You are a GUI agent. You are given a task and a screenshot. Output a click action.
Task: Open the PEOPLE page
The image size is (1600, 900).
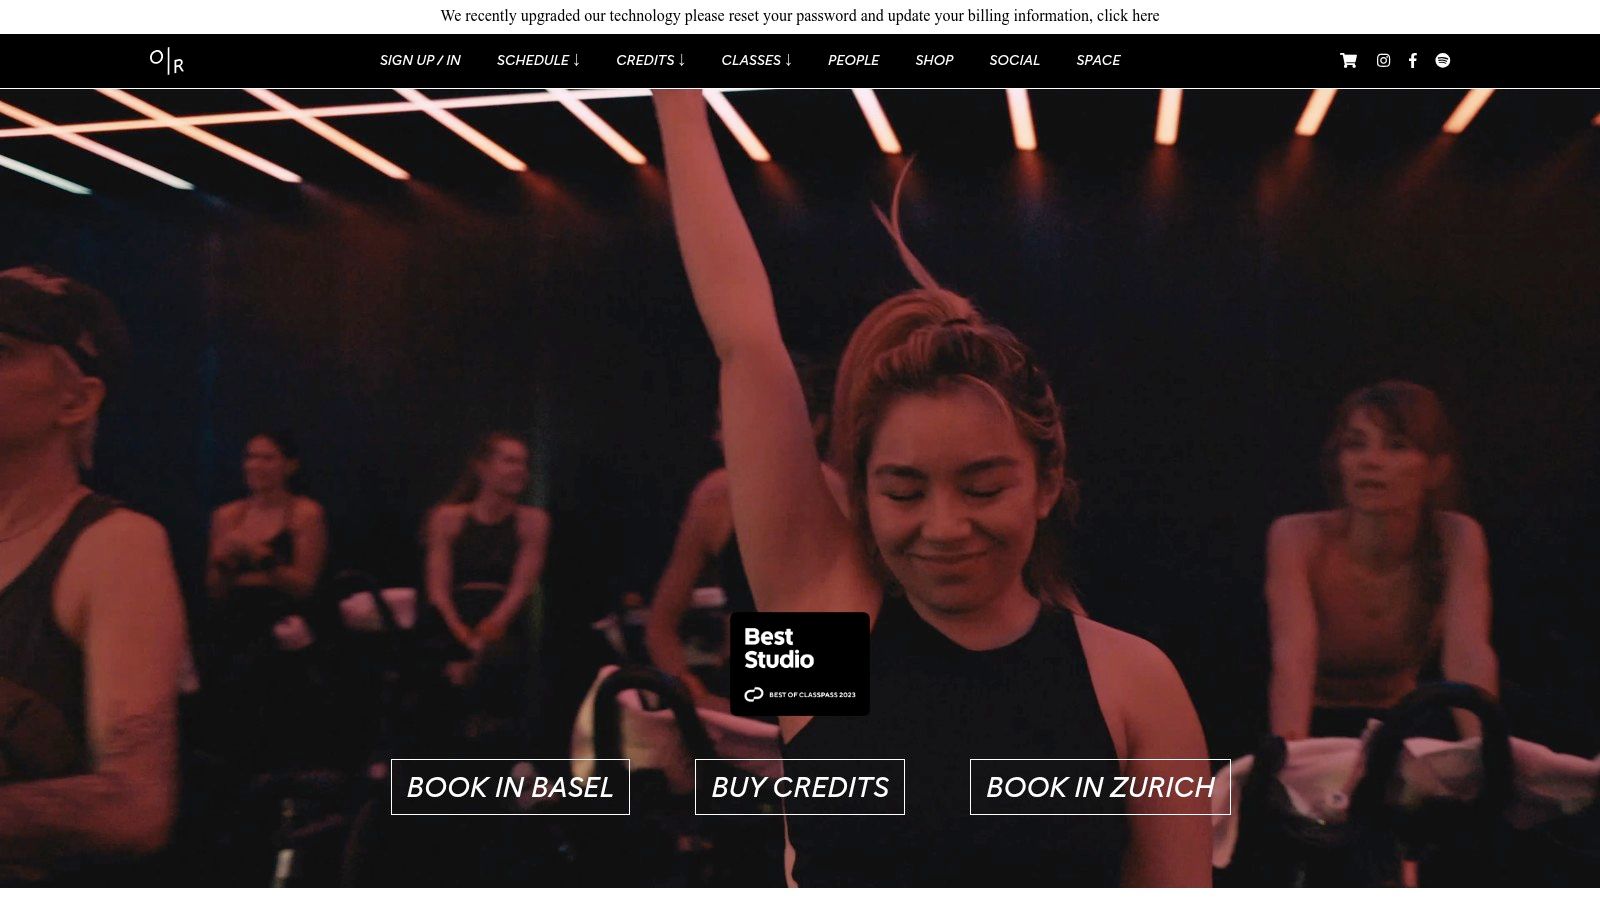click(853, 61)
